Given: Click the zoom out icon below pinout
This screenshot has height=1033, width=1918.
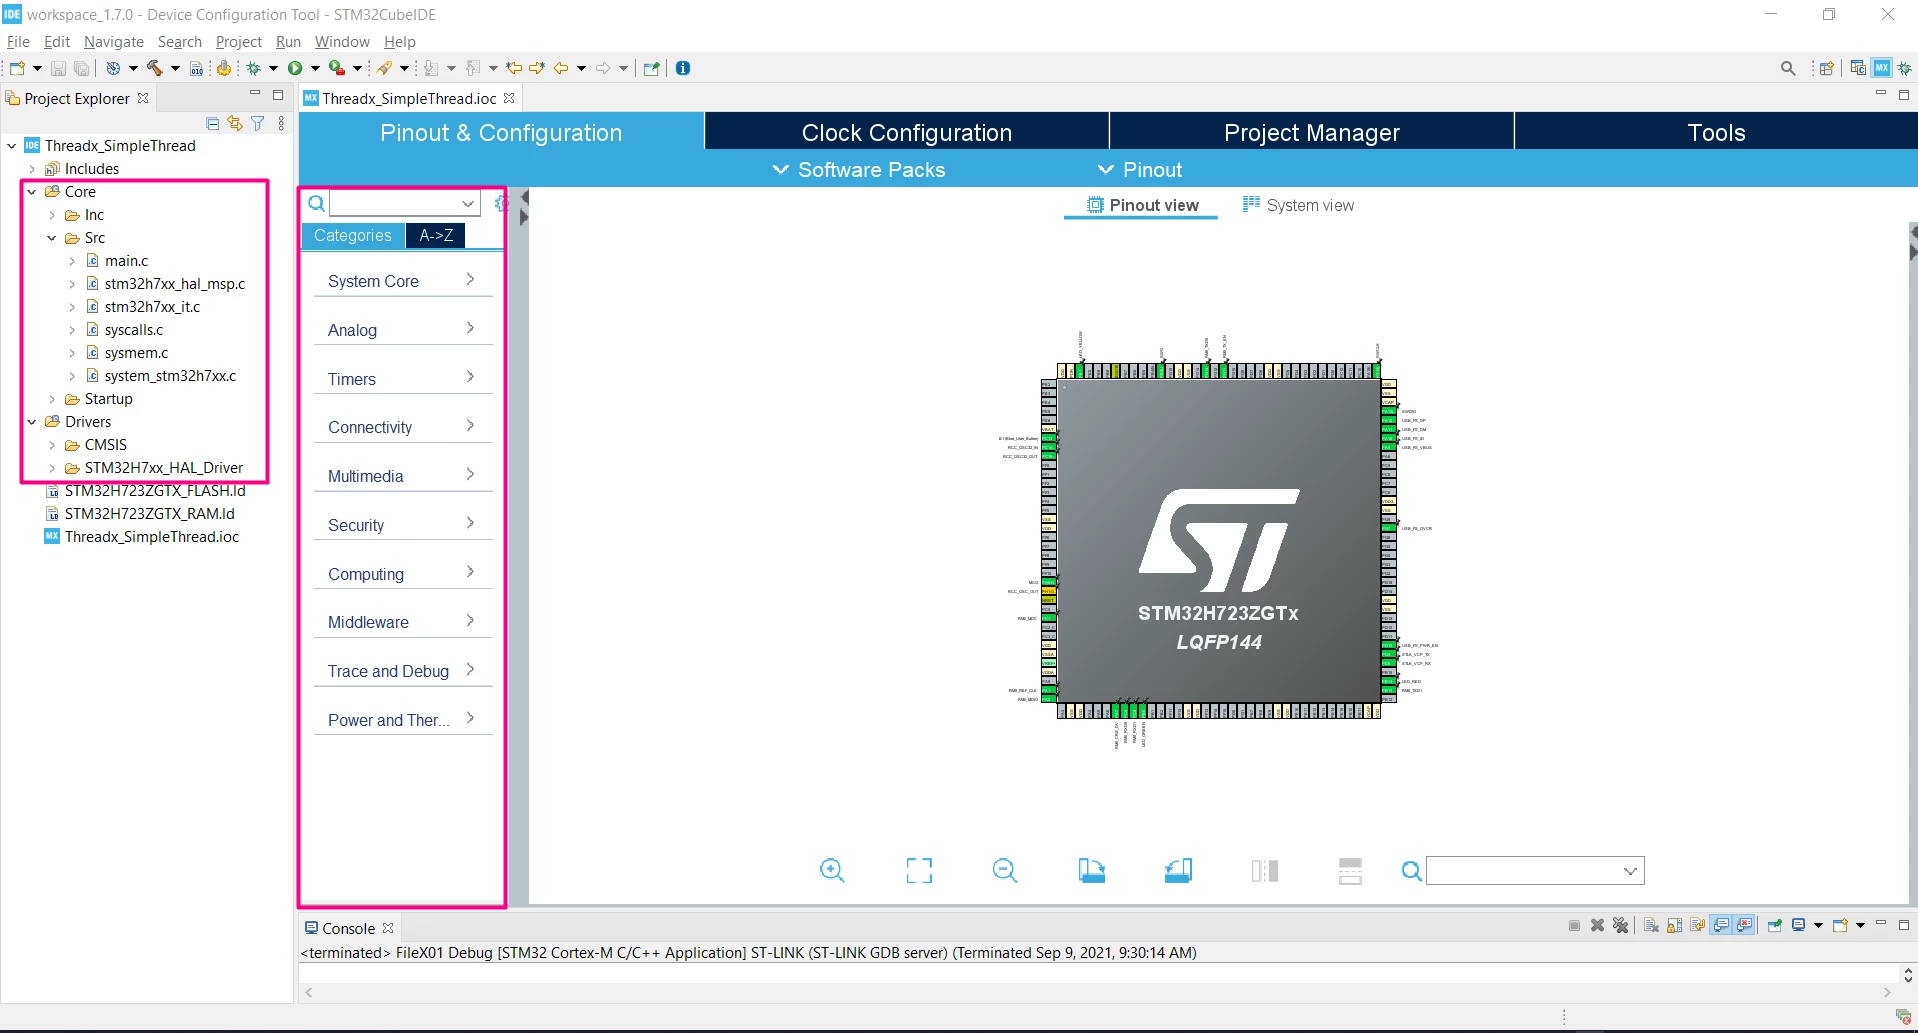Looking at the screenshot, I should (1005, 870).
